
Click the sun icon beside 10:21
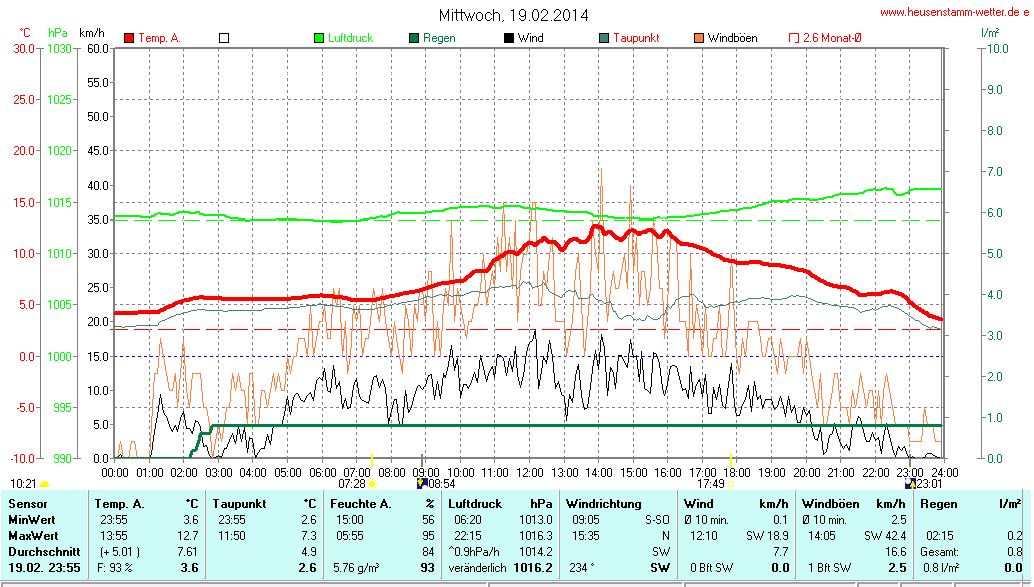pyautogui.click(x=44, y=485)
